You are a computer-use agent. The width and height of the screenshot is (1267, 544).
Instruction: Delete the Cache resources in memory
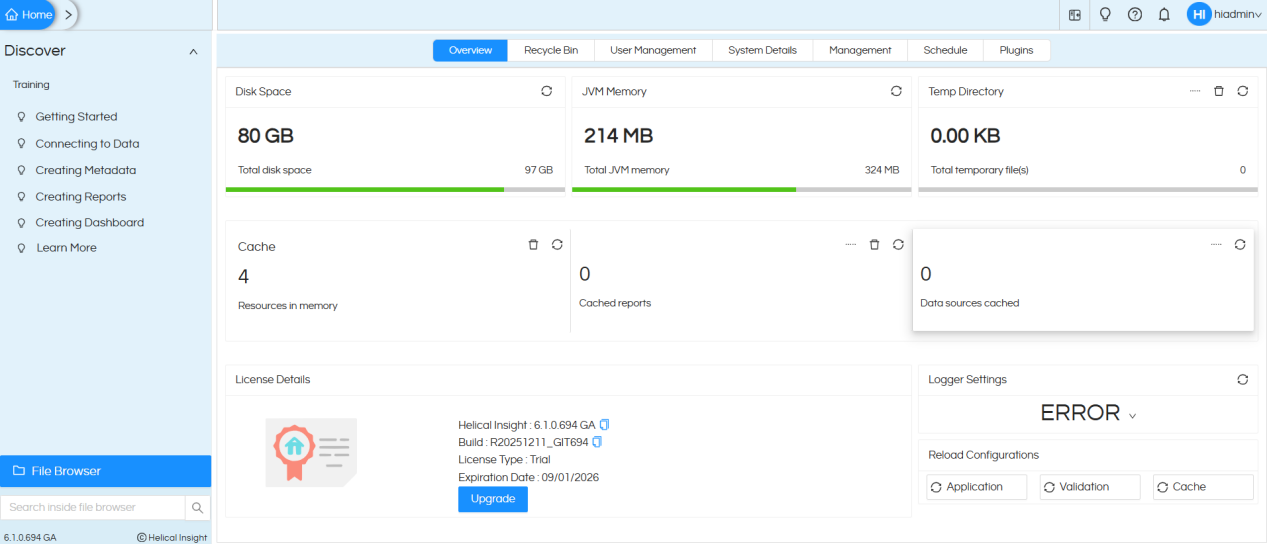coord(533,245)
